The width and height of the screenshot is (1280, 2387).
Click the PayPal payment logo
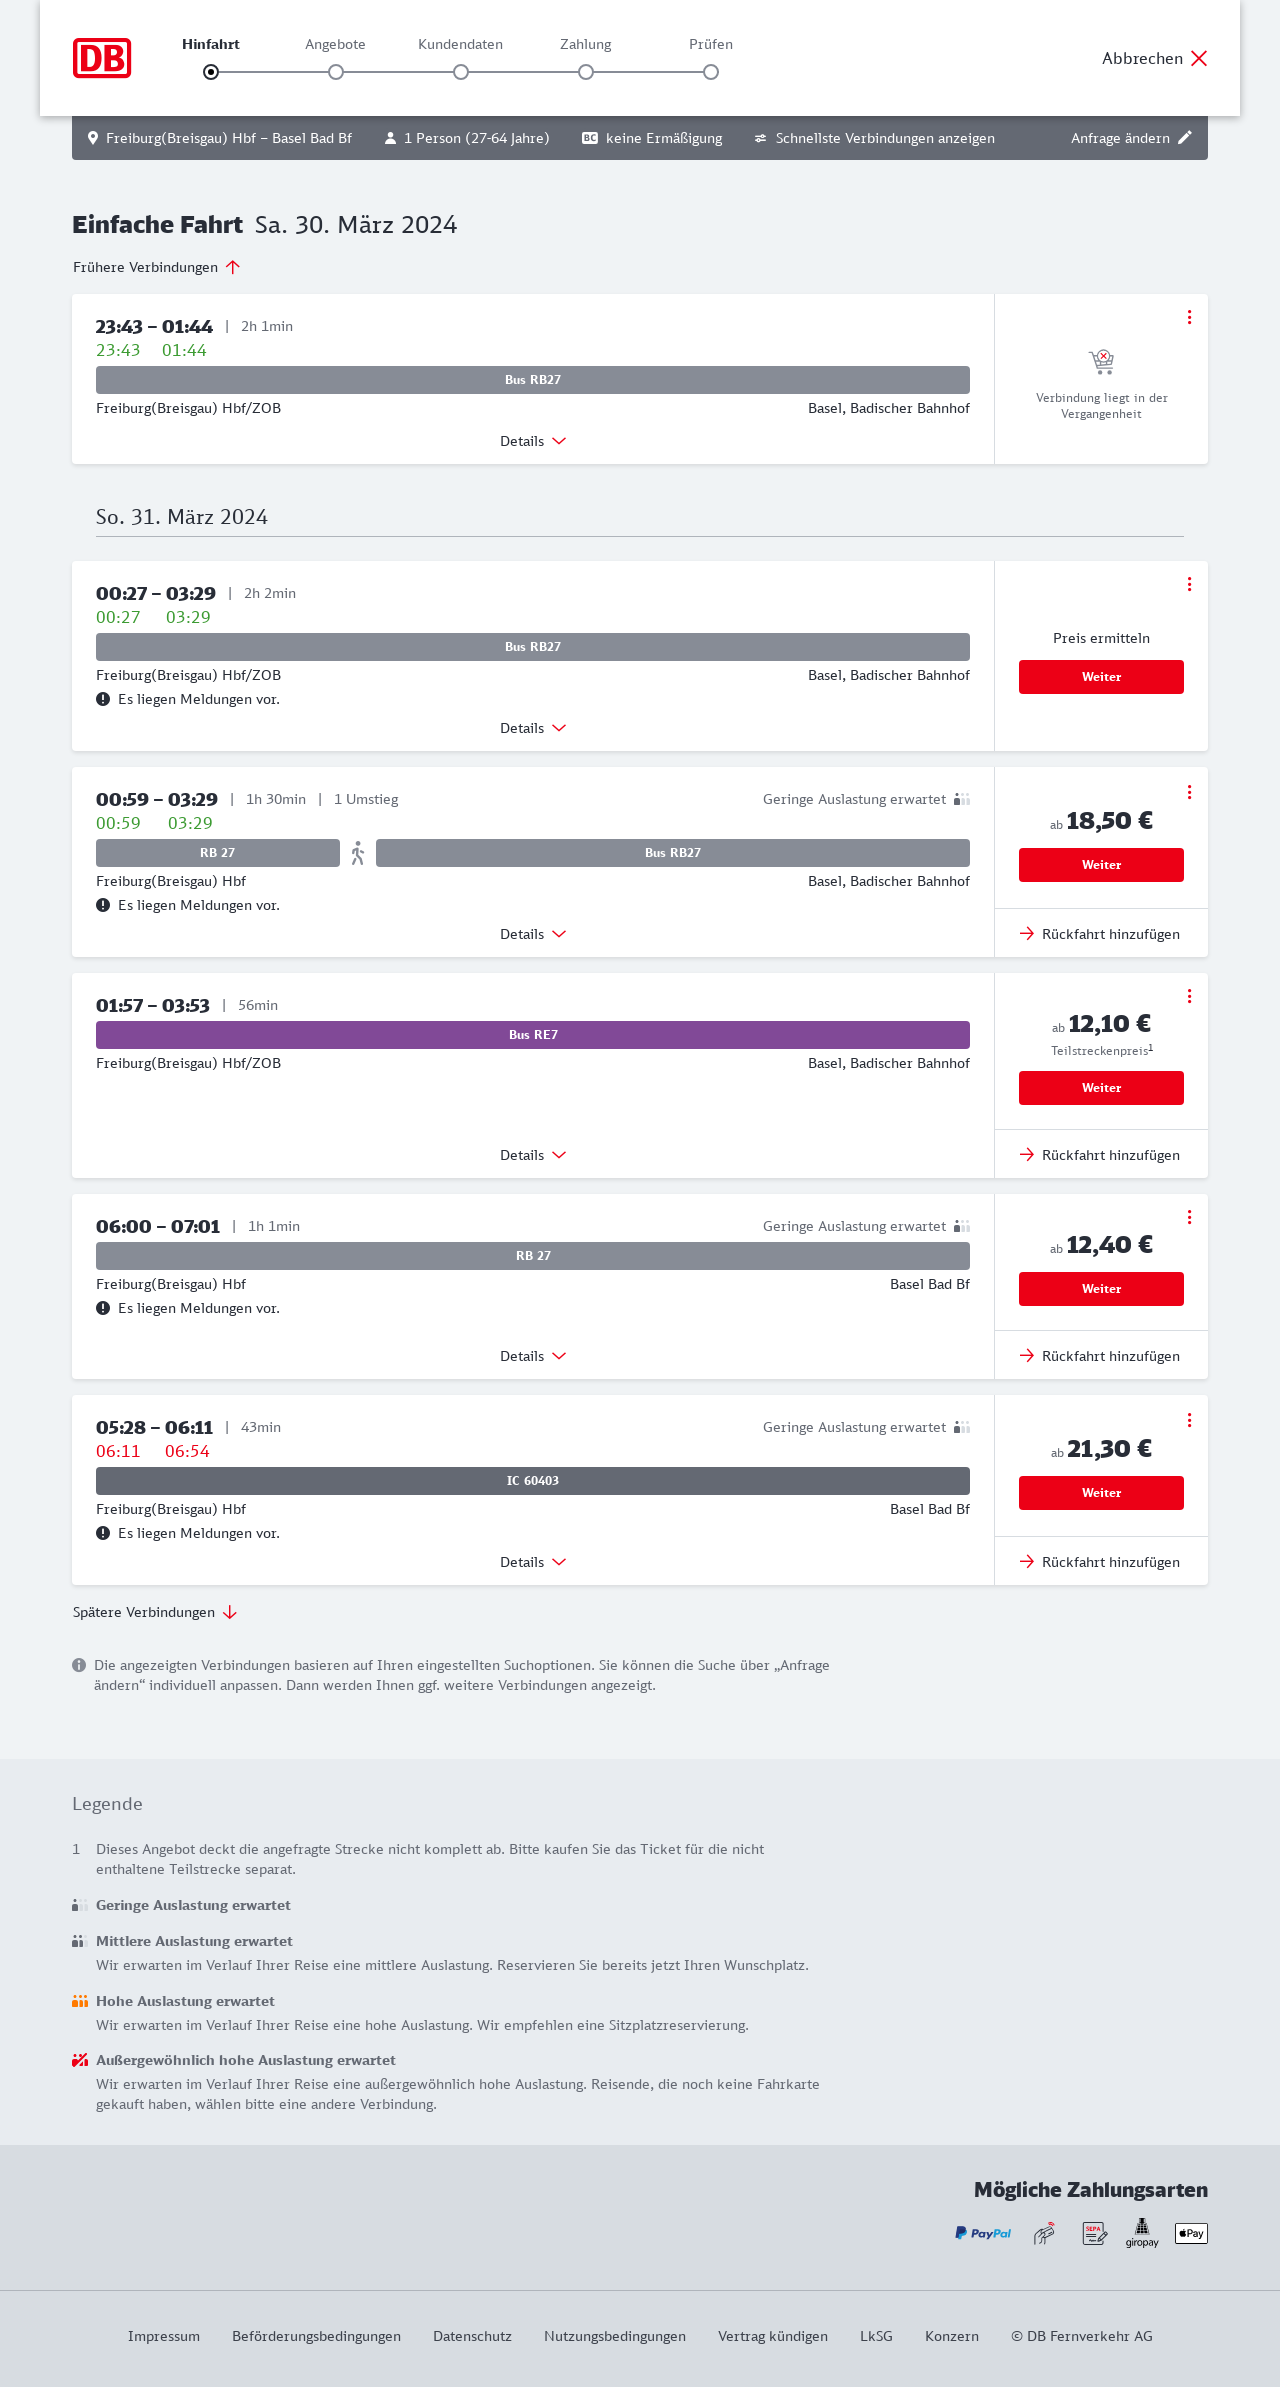[x=983, y=2233]
